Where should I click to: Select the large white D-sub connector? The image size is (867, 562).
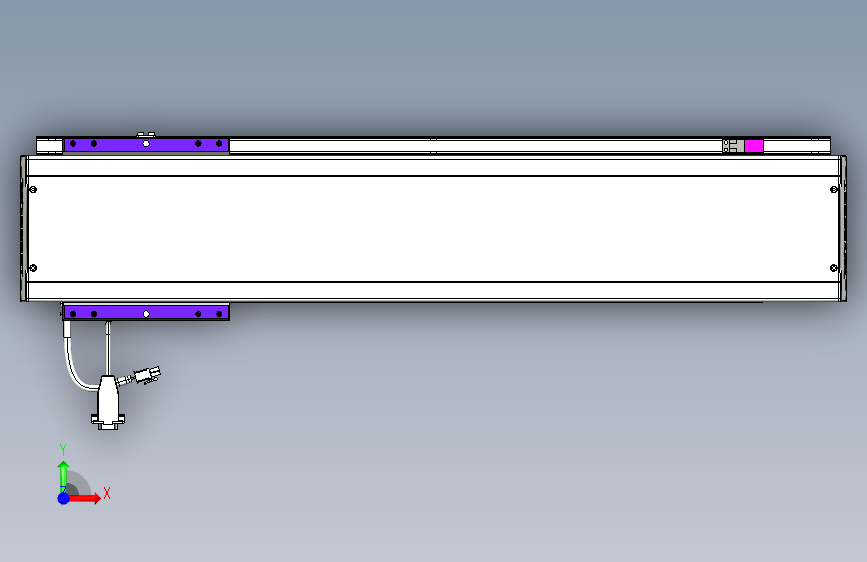pyautogui.click(x=108, y=403)
